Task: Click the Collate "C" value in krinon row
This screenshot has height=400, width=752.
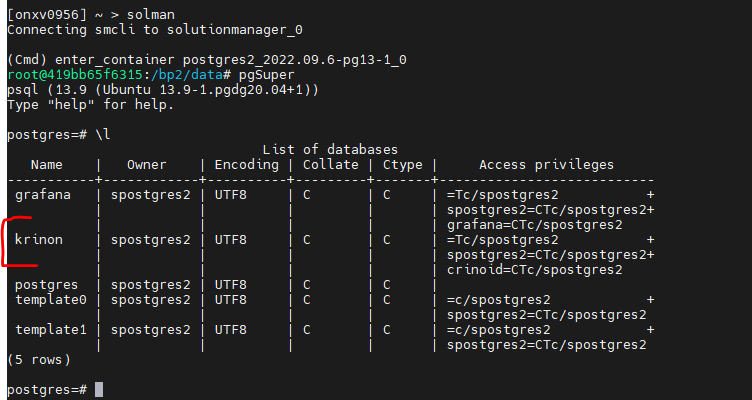Action: 307,239
